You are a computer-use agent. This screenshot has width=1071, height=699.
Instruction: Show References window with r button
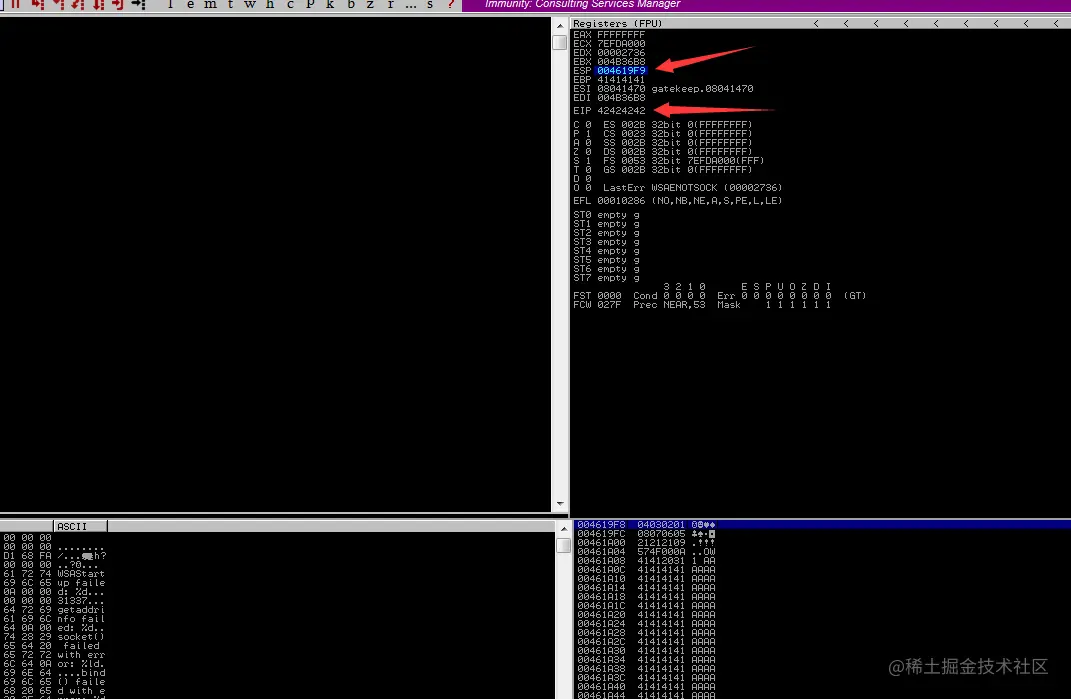click(390, 4)
